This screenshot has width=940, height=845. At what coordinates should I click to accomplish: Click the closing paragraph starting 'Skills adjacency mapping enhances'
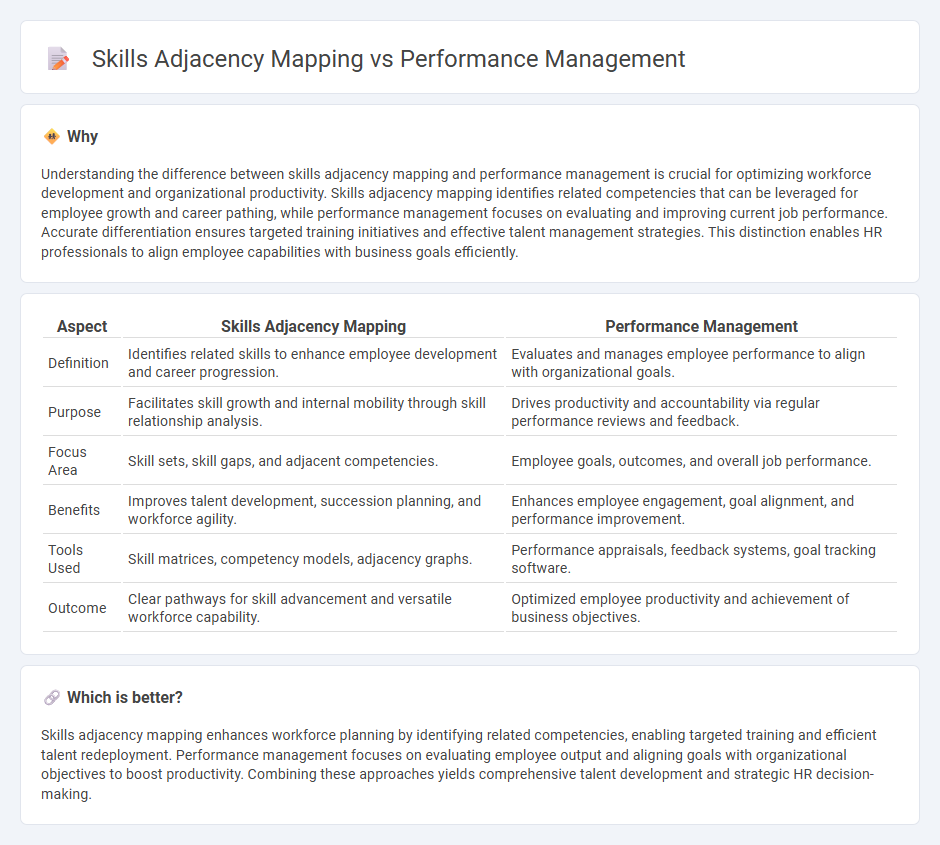459,764
